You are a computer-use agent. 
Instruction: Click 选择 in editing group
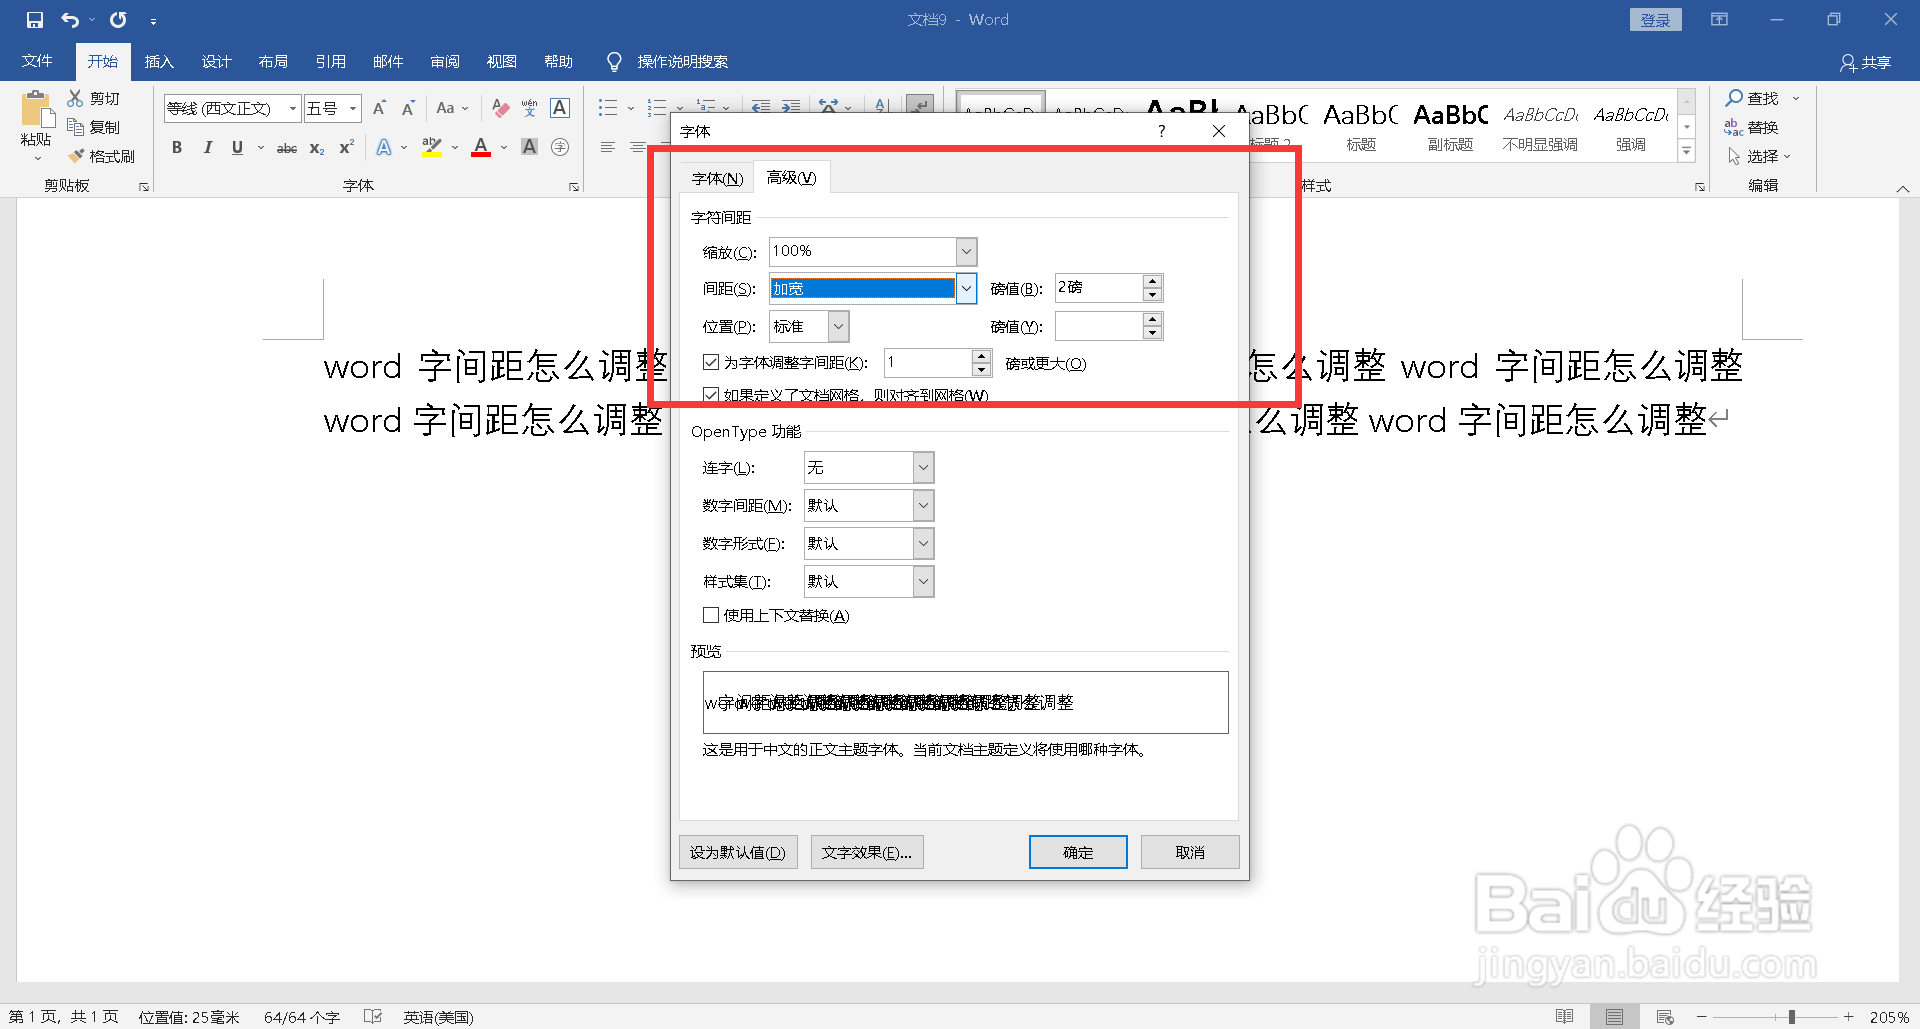pos(1760,156)
